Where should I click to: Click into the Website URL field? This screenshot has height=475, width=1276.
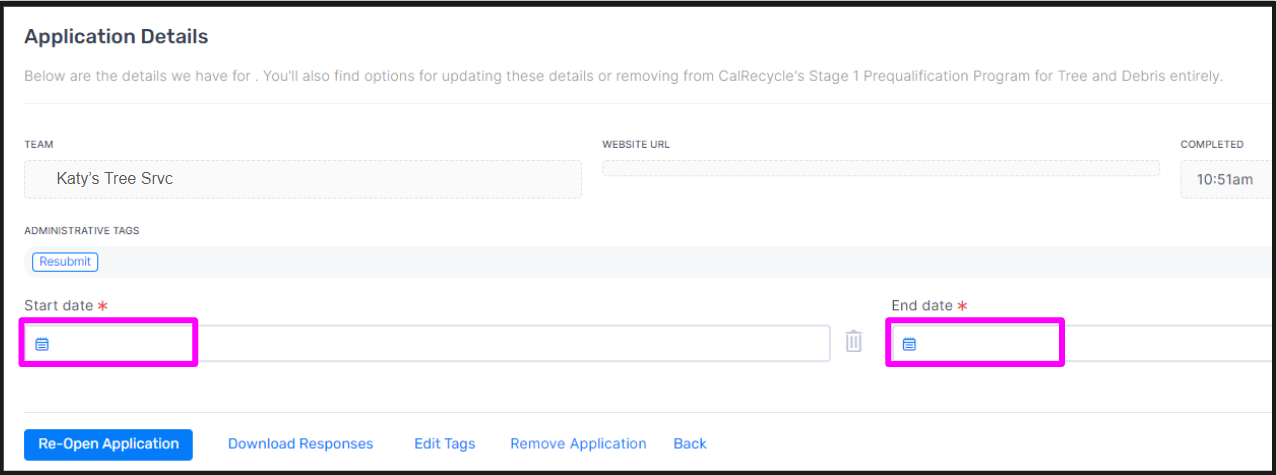pyautogui.click(x=881, y=168)
